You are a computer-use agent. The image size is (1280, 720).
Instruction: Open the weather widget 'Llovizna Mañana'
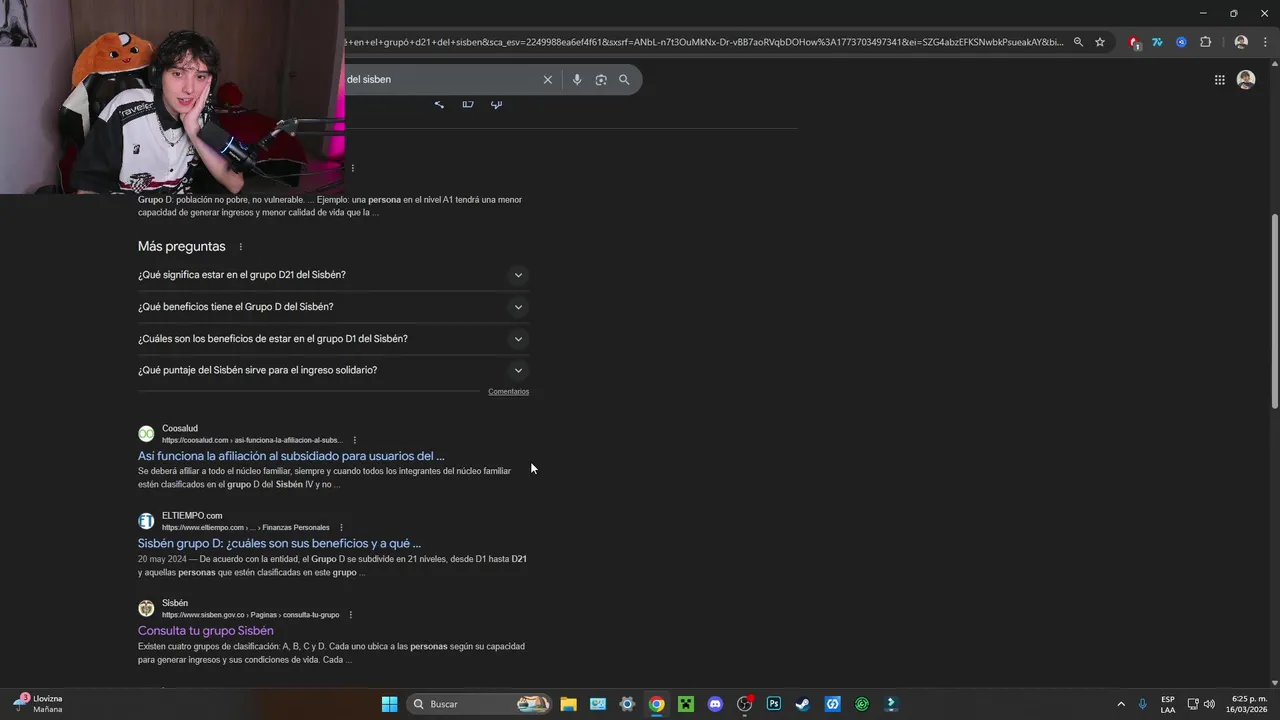[38, 704]
